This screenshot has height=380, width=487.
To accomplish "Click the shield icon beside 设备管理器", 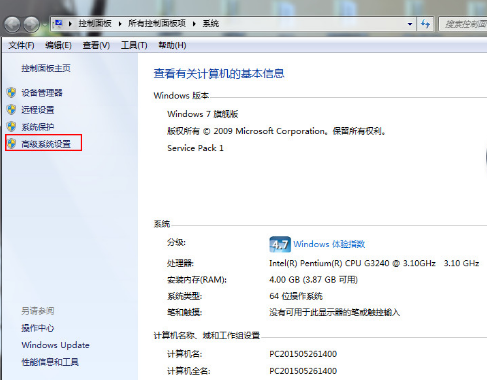I will tap(12, 92).
